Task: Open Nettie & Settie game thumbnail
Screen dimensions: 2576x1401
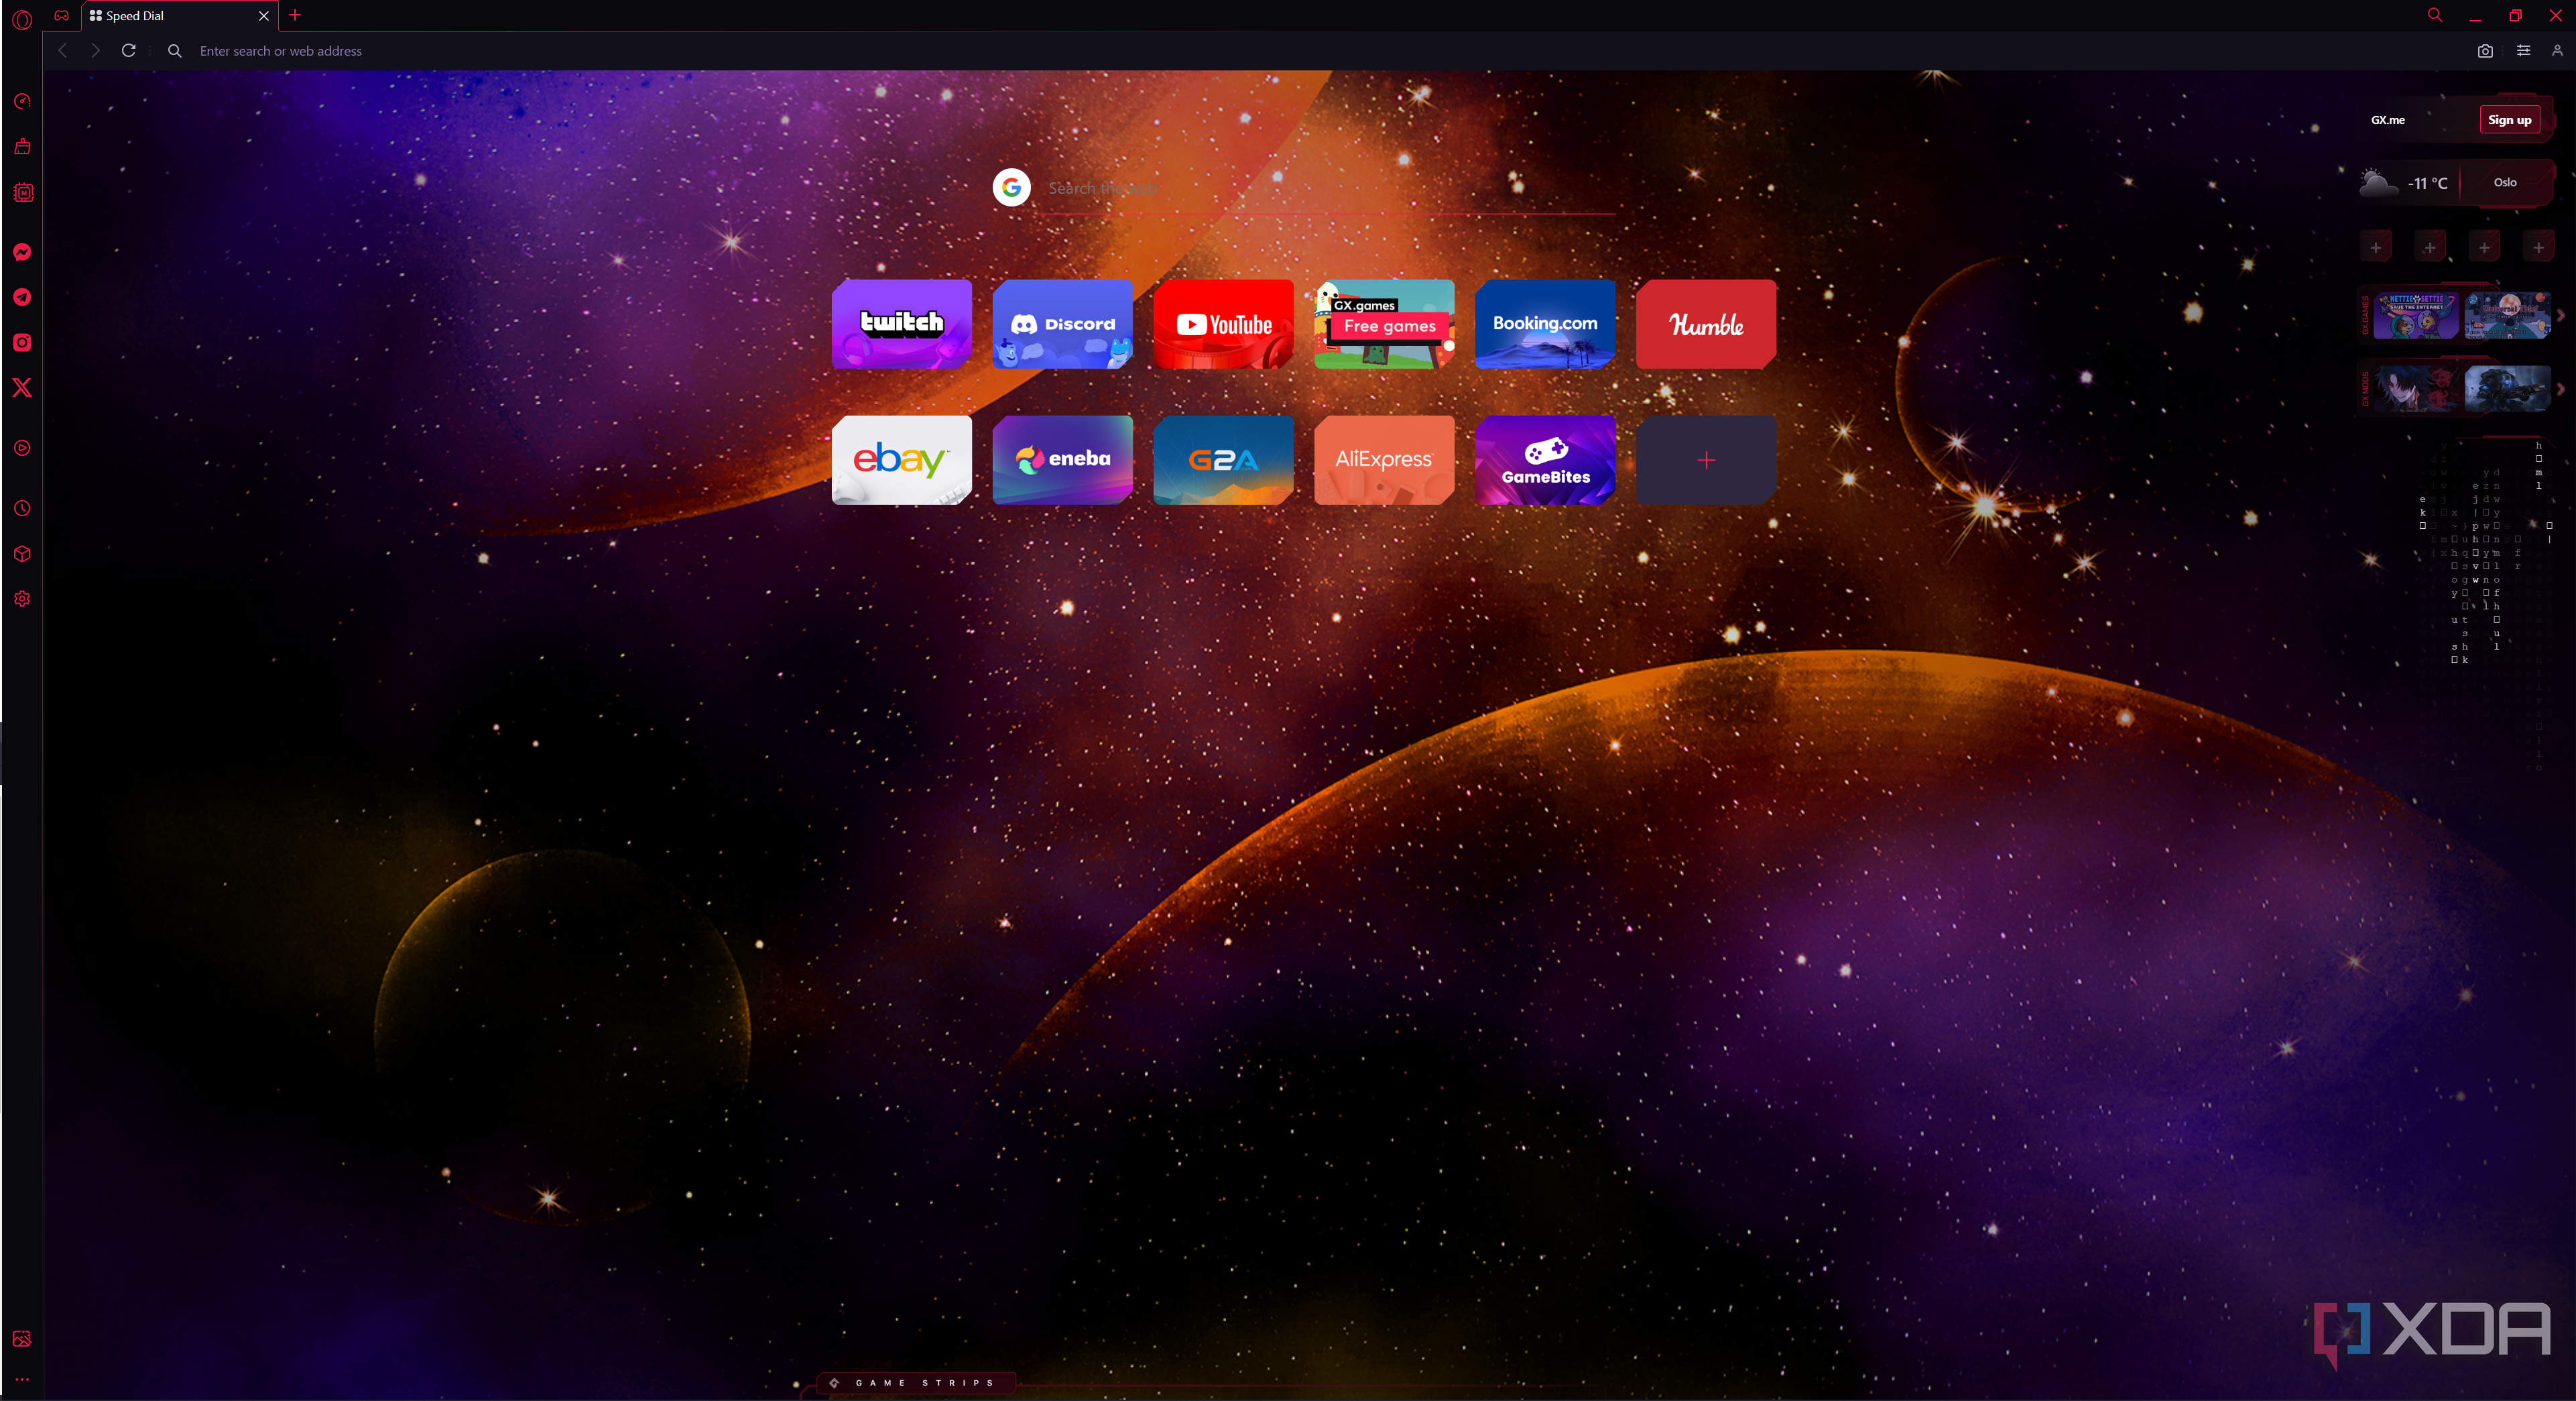Action: click(2416, 315)
